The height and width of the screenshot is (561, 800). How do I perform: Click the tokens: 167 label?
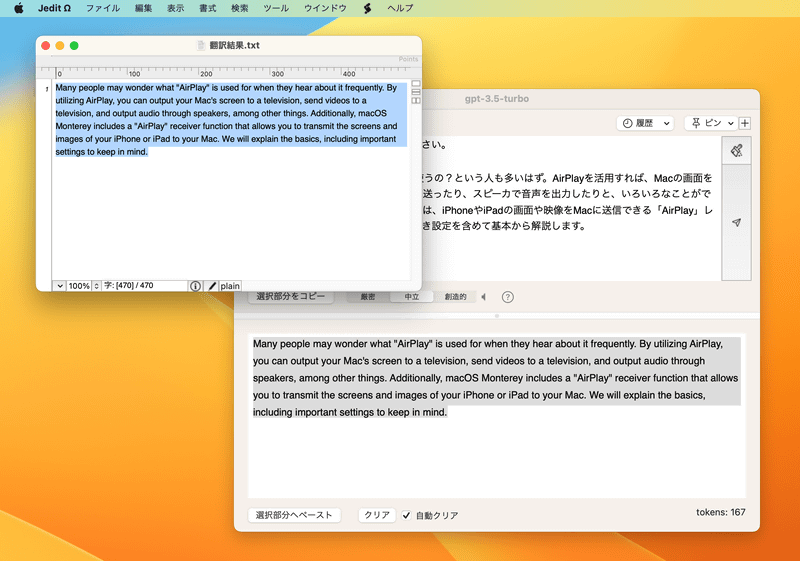(x=720, y=512)
